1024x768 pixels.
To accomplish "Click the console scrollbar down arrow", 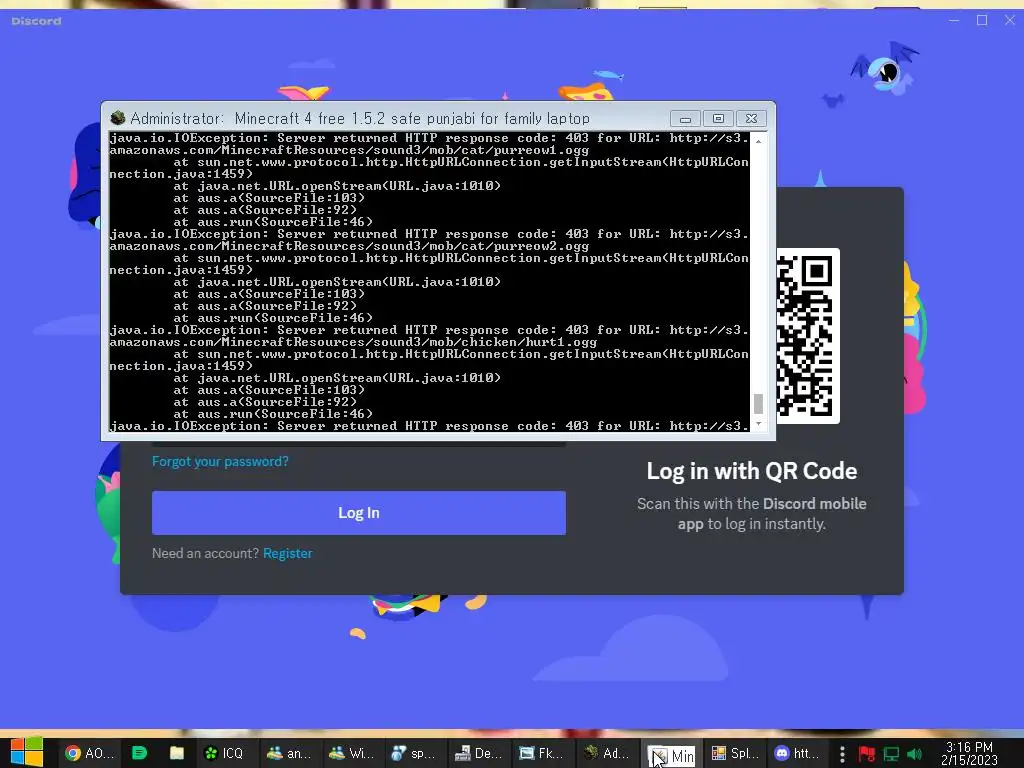I will click(x=758, y=424).
